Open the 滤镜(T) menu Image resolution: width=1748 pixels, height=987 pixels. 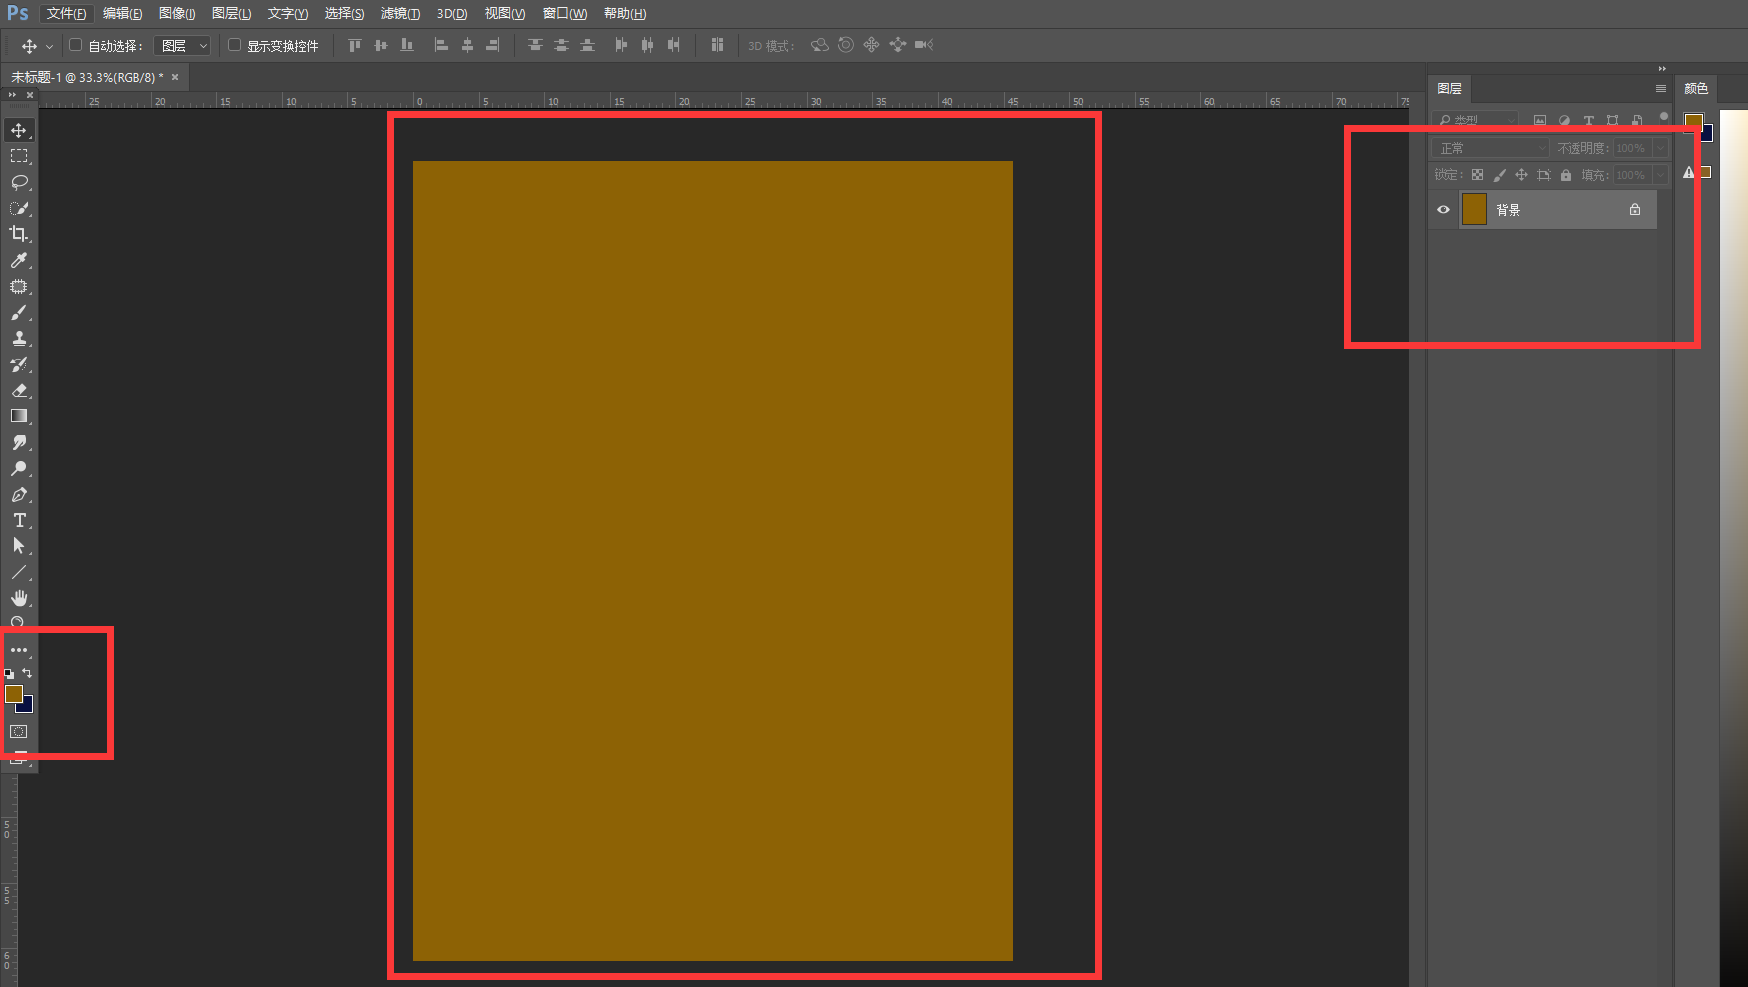[x=400, y=14]
